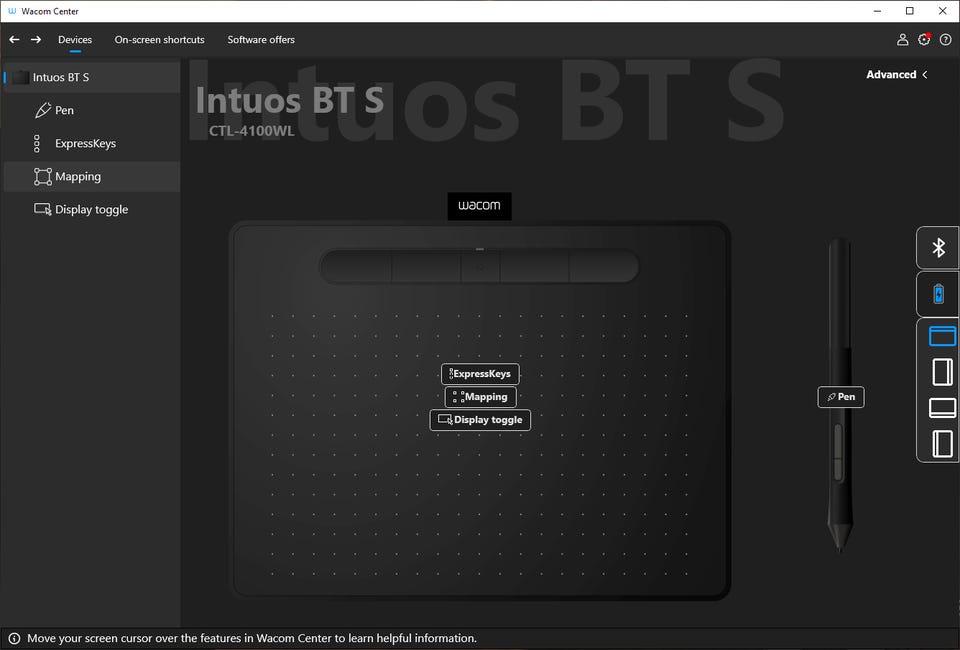Click the ExpressKeys label on tablet
The width and height of the screenshot is (960, 650).
pos(480,374)
